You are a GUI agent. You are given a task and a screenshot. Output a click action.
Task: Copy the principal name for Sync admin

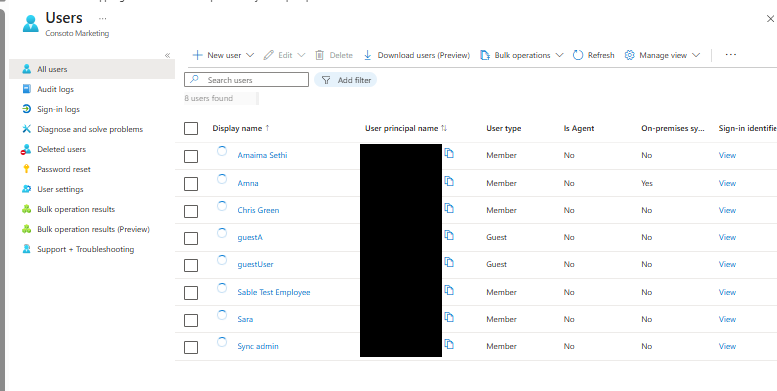[449, 344]
